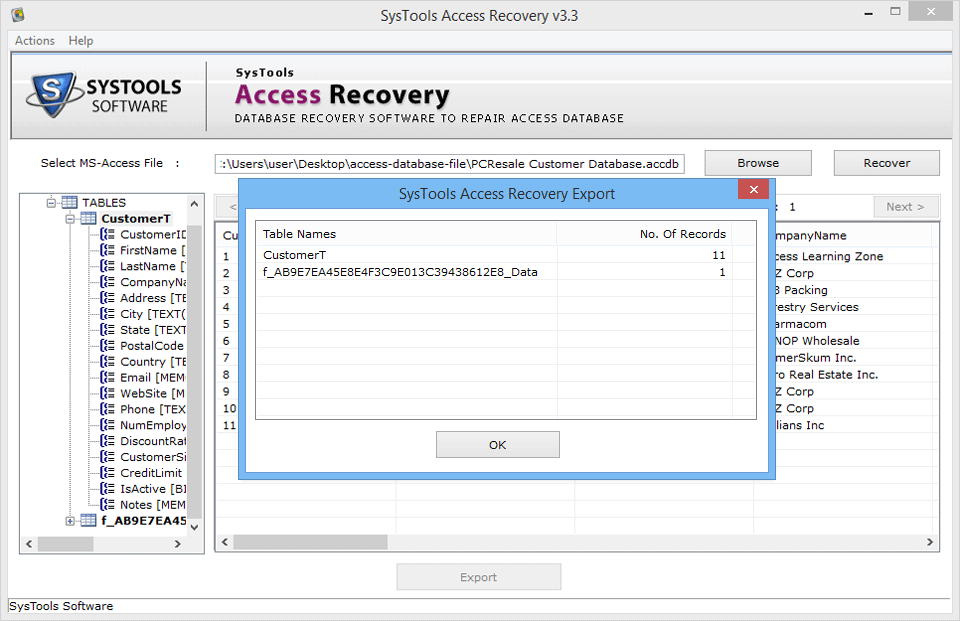Click the Phone field icon

coord(107,410)
